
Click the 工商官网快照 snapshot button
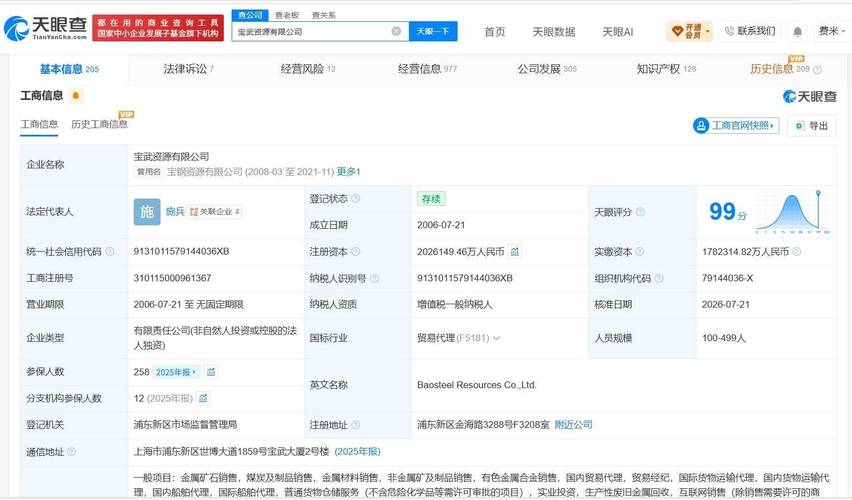click(736, 126)
